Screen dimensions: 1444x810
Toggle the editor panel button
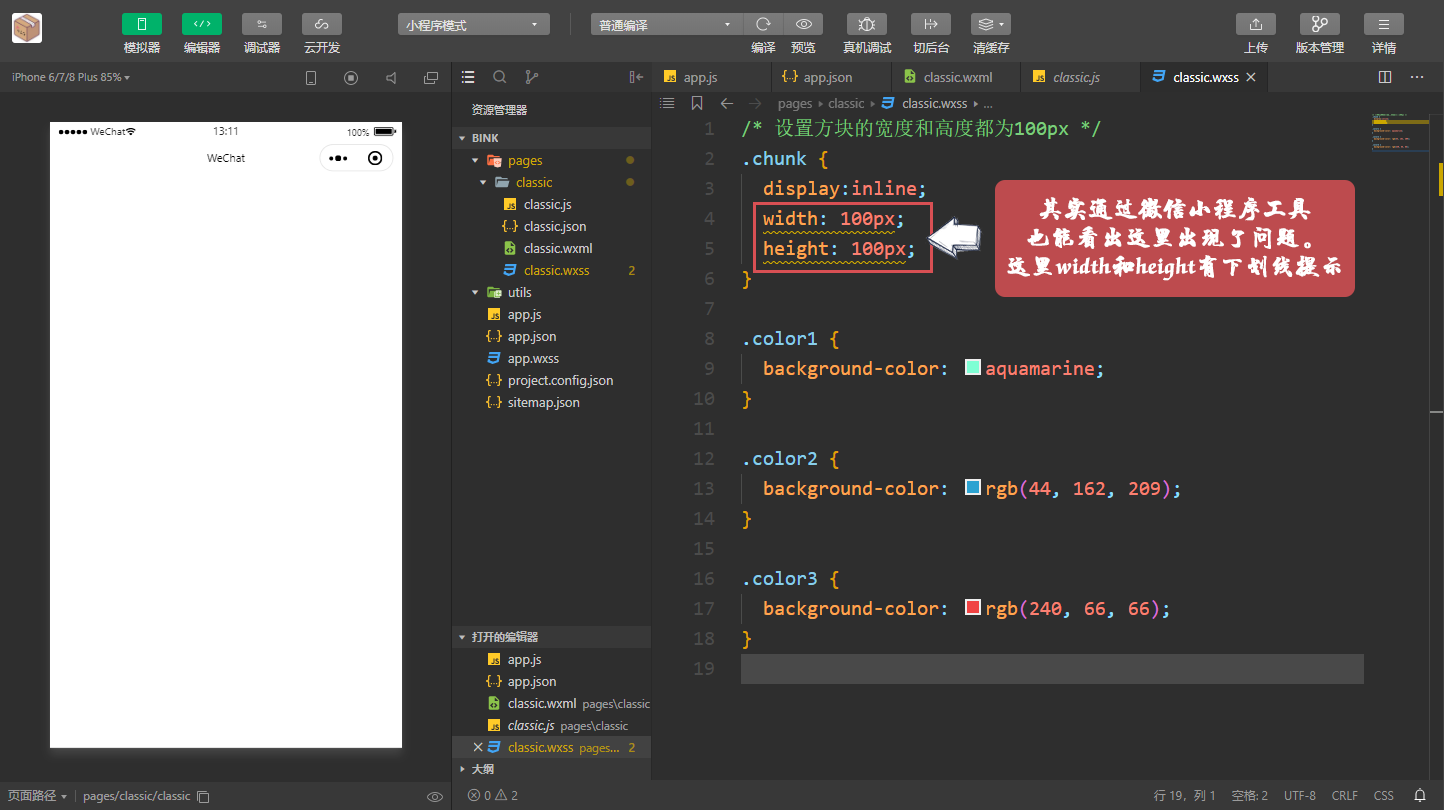pos(202,24)
